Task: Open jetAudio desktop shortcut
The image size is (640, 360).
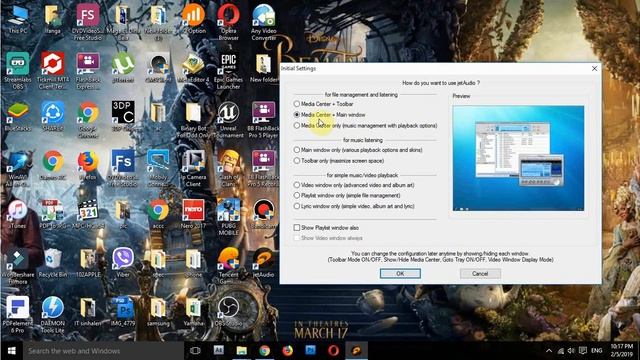Action: point(264,262)
